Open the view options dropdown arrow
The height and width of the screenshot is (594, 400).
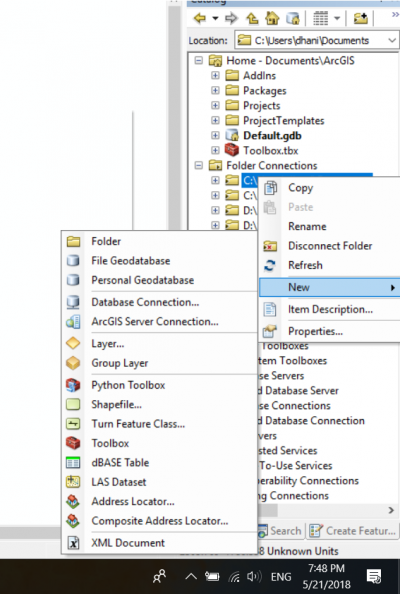point(337,18)
